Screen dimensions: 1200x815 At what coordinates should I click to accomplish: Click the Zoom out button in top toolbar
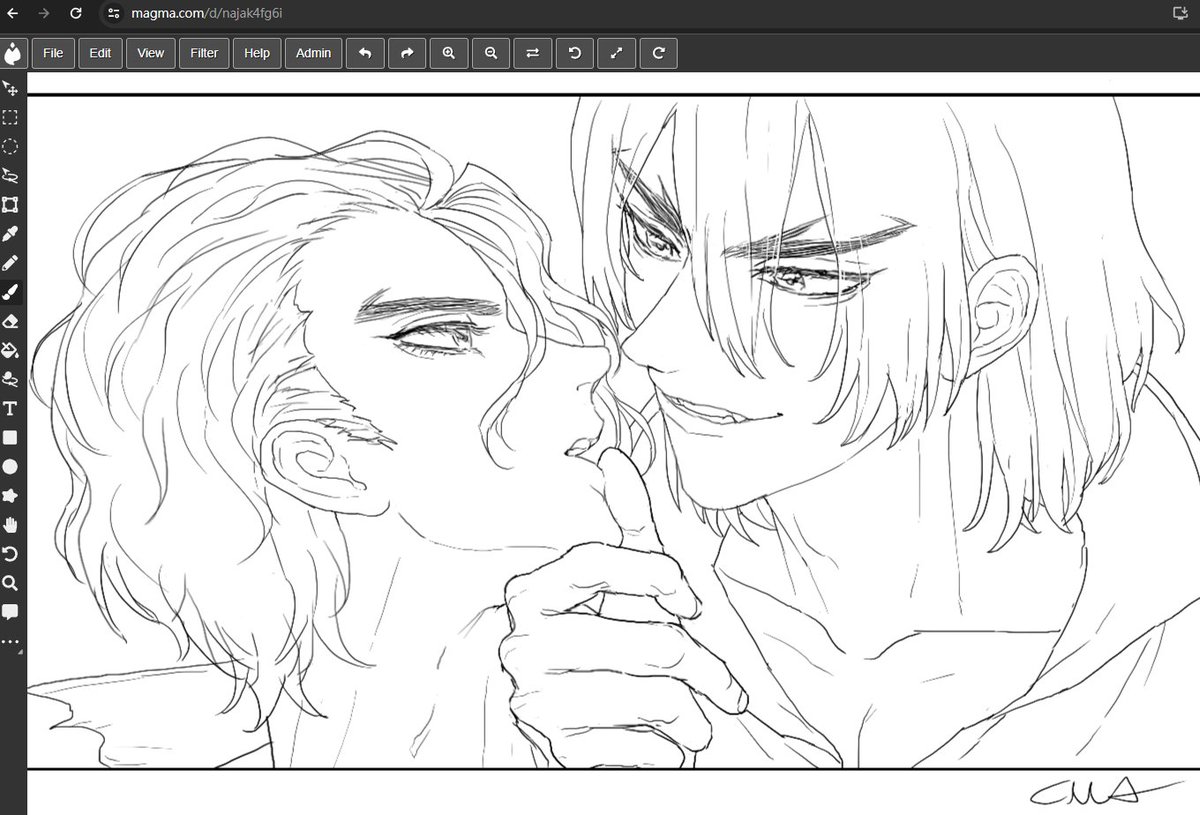point(491,53)
